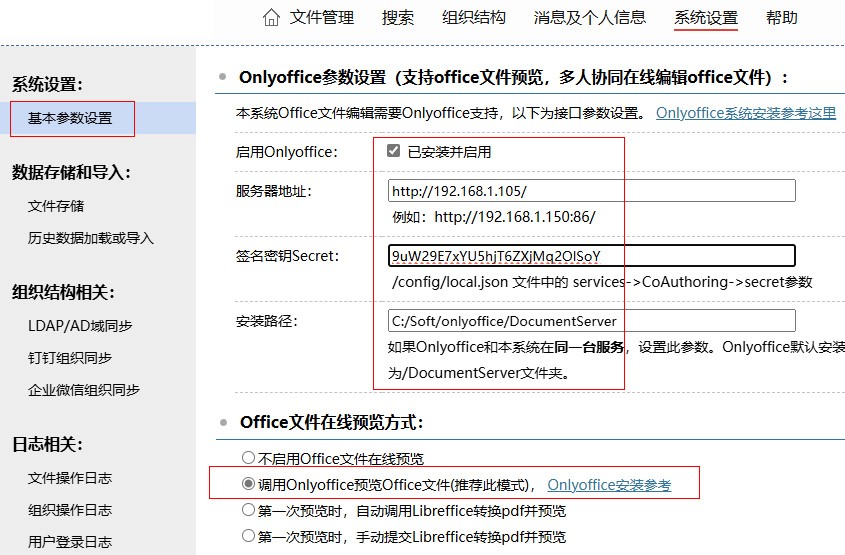Open 企业微信组织同步 settings

[x=84, y=390]
